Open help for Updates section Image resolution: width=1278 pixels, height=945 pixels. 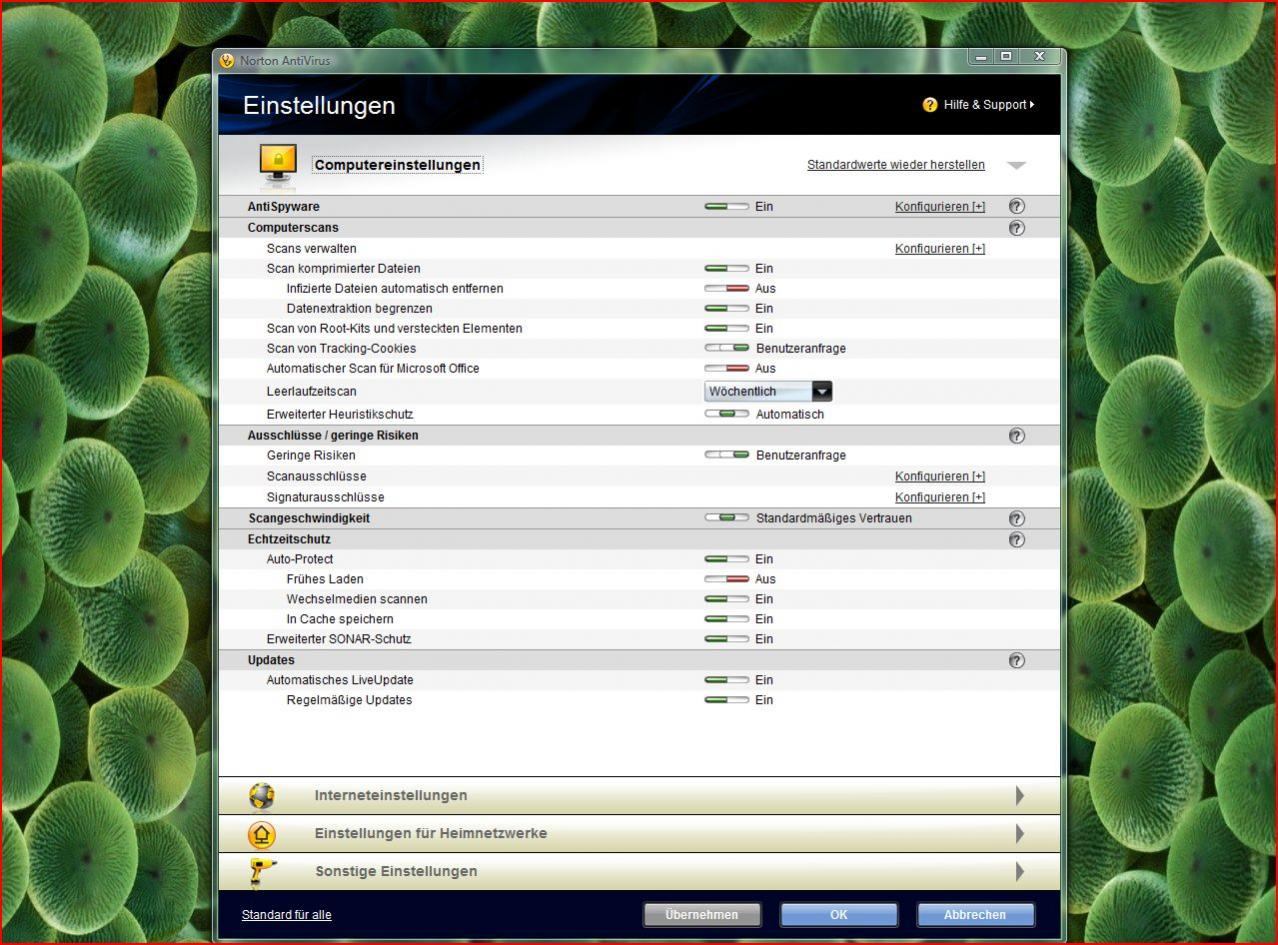pos(1016,660)
